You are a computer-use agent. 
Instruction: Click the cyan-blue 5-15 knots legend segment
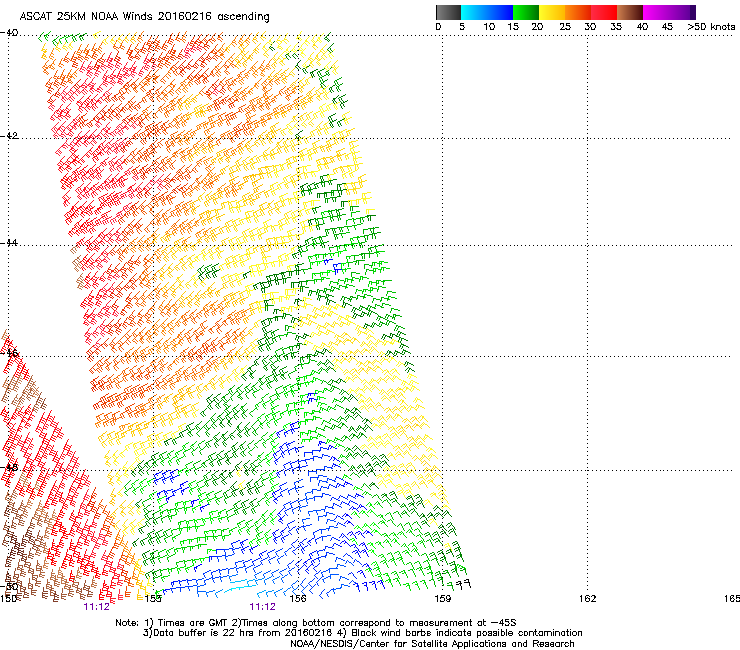pyautogui.click(x=487, y=12)
